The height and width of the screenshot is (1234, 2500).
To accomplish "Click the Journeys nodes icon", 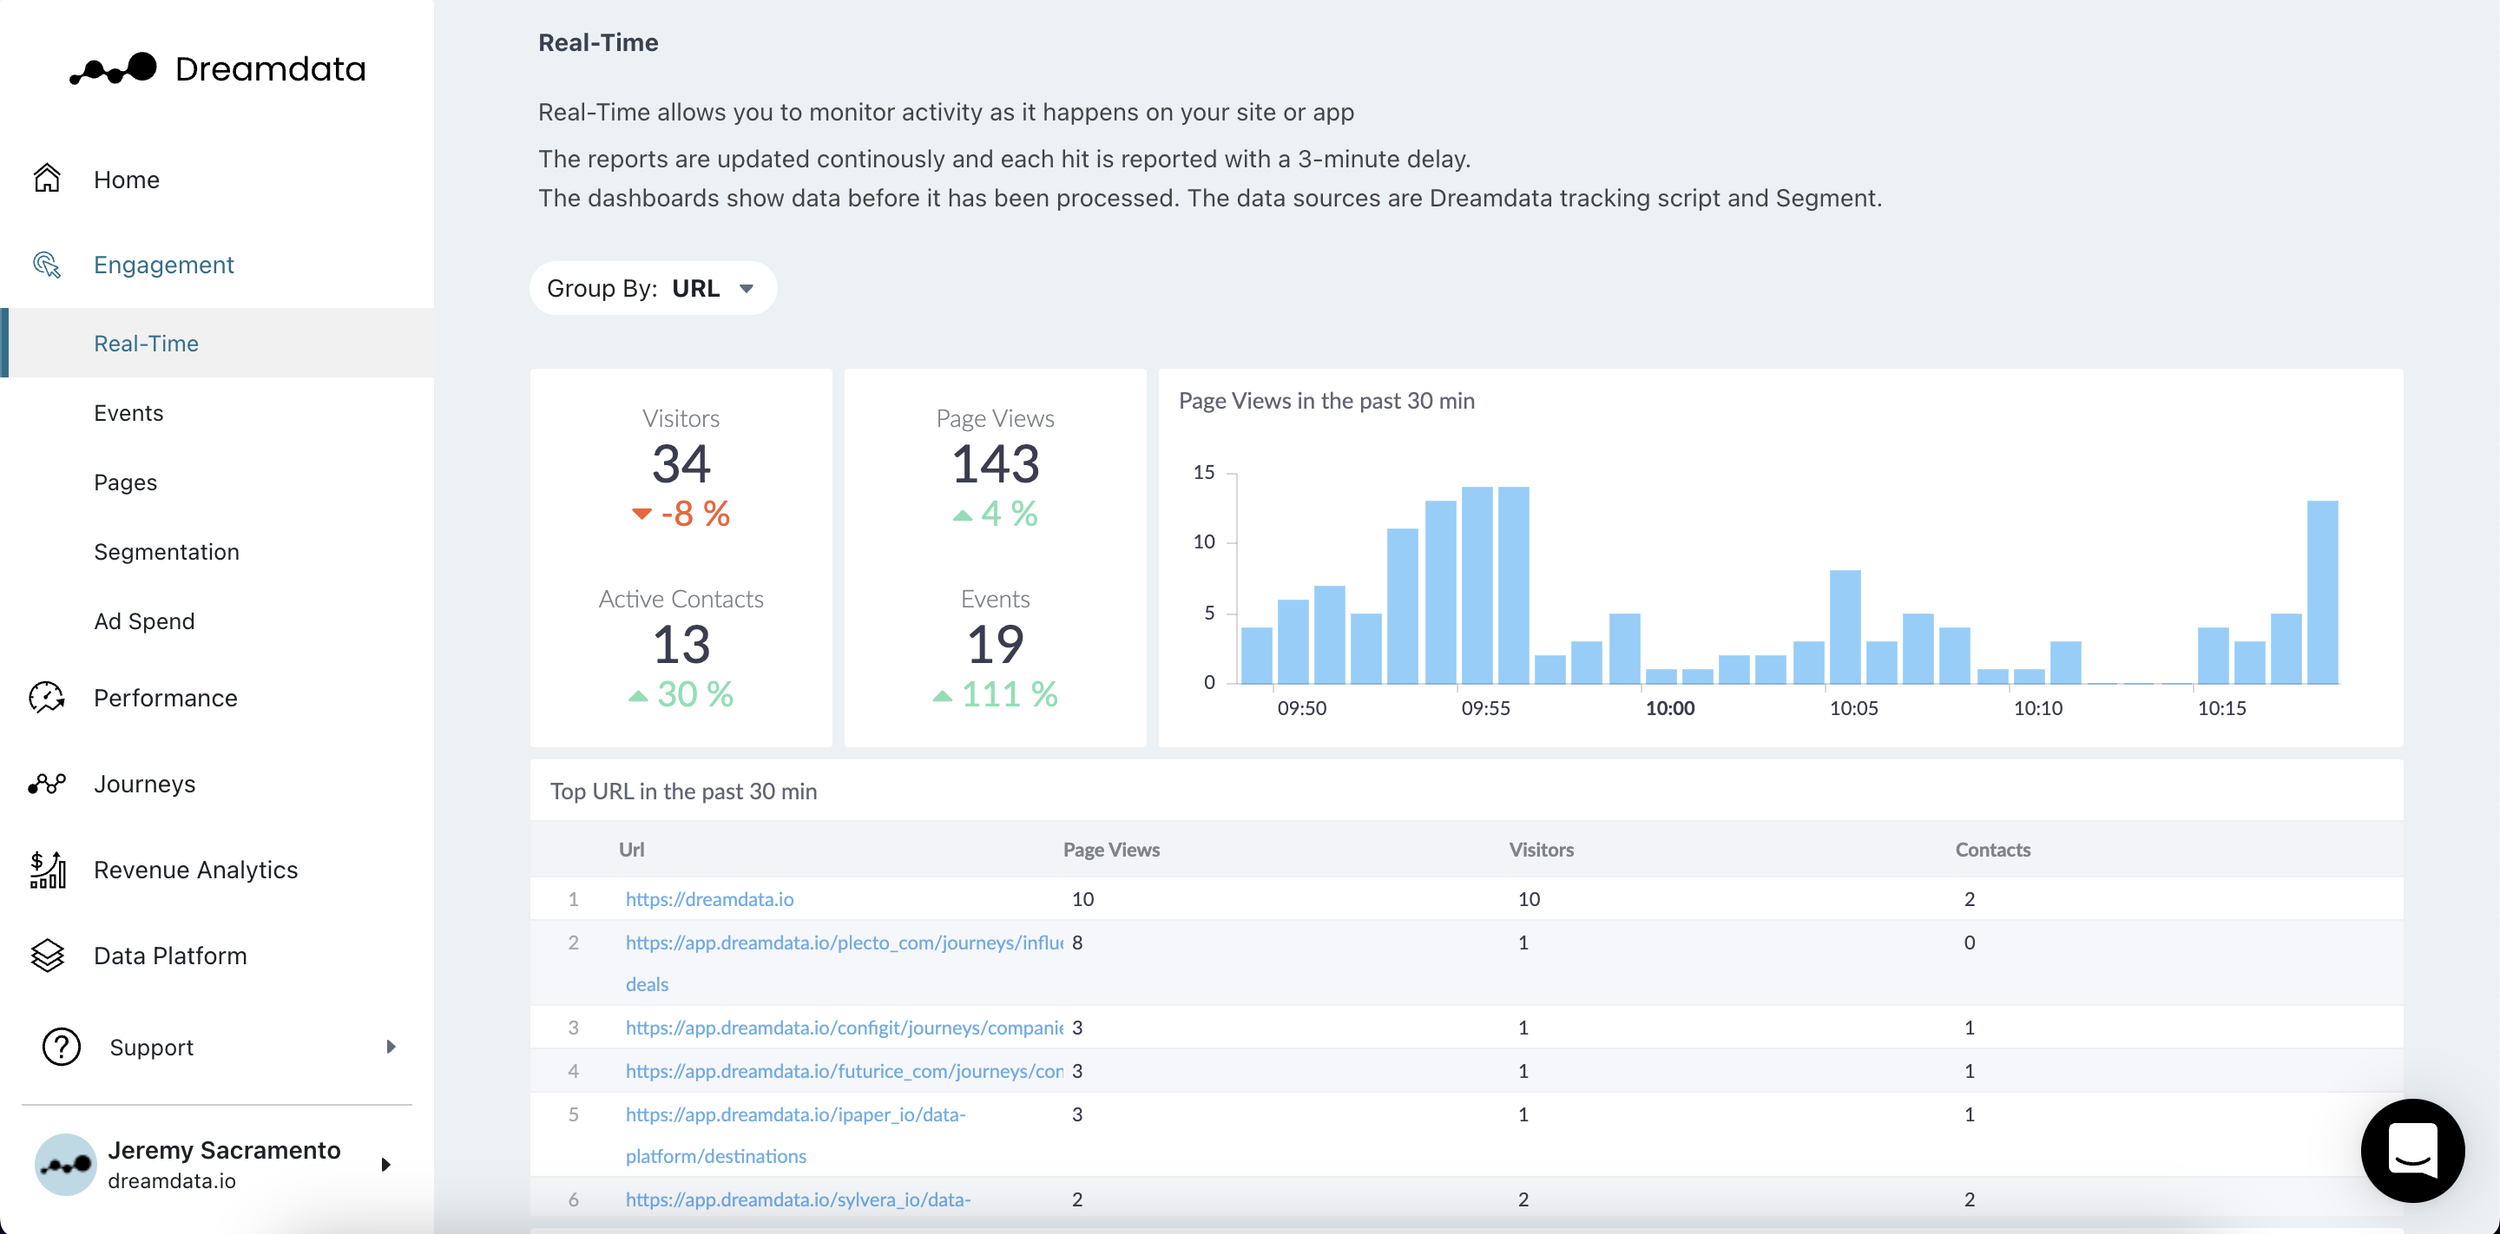I will [x=47, y=783].
